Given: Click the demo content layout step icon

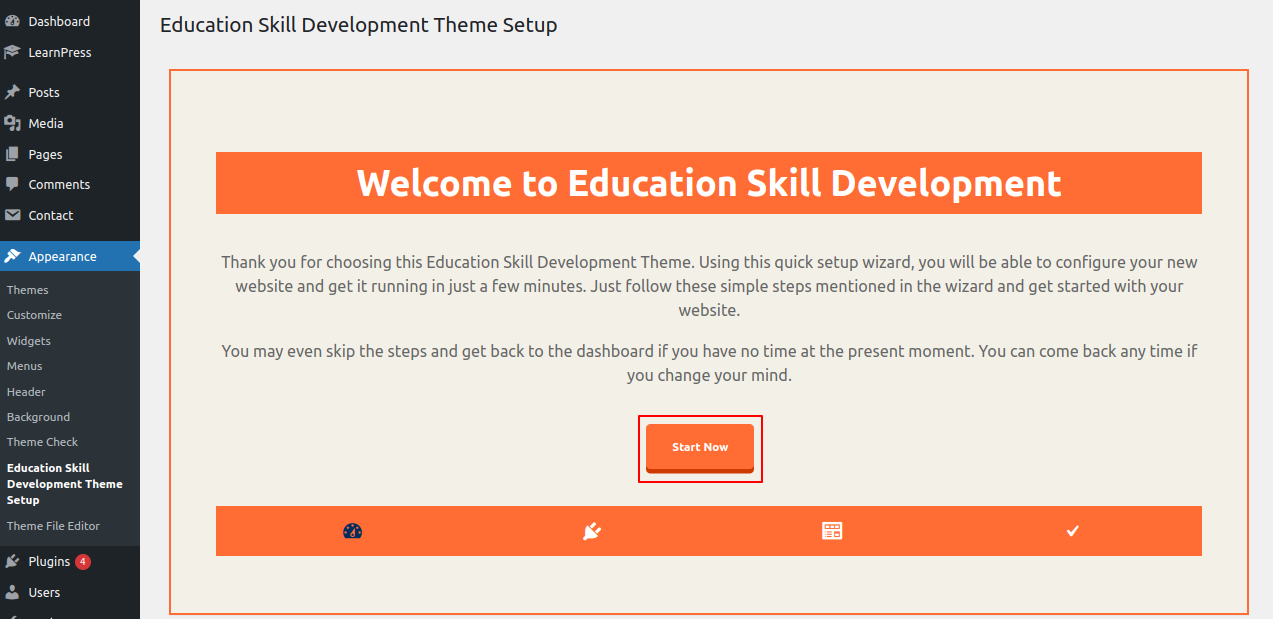Looking at the screenshot, I should tap(832, 531).
